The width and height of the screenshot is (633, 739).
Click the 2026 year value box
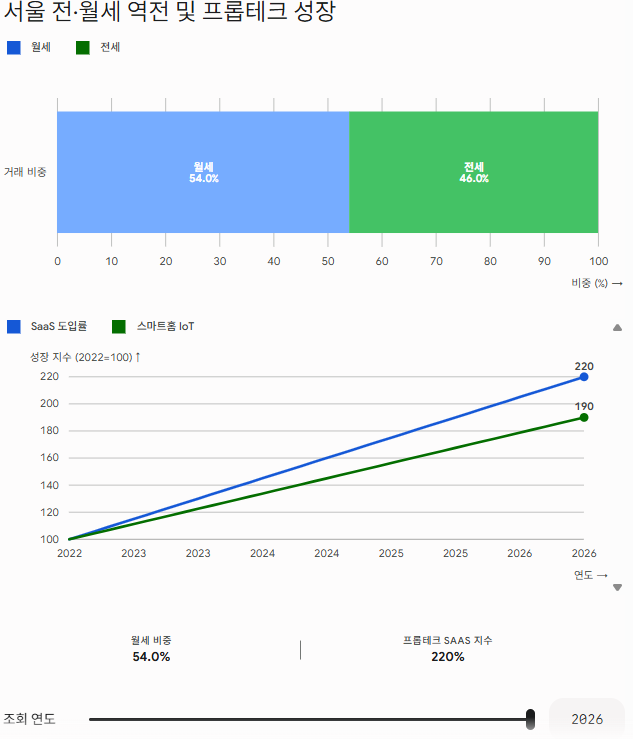tap(587, 719)
